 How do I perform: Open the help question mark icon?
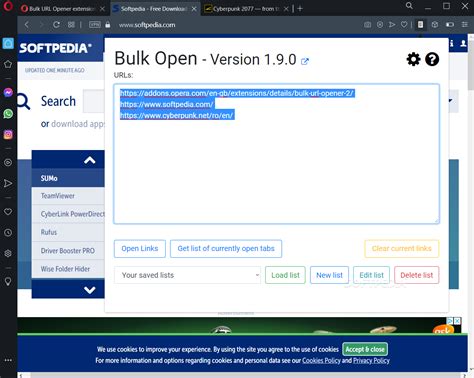[432, 59]
